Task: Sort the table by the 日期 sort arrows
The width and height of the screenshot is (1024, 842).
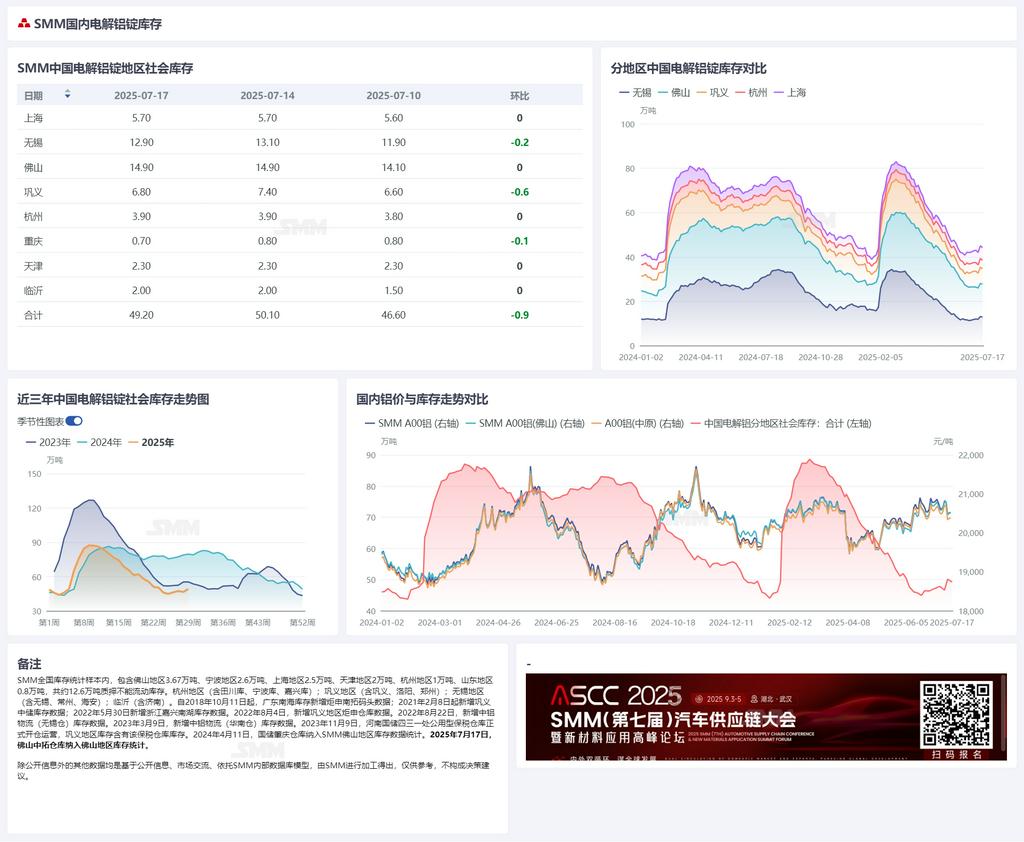Action: click(x=67, y=95)
